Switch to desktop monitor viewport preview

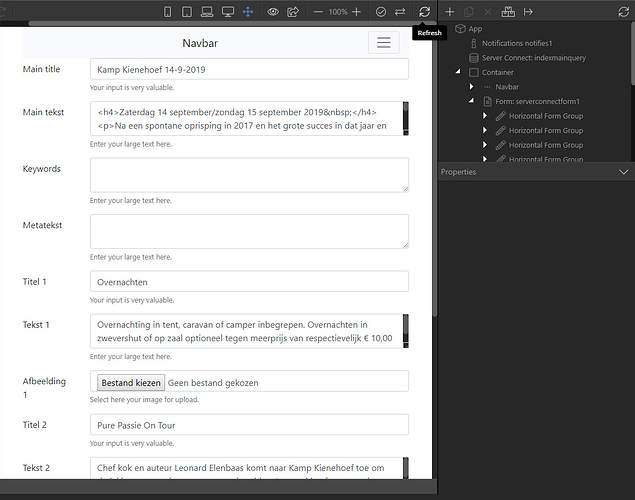coord(228,12)
